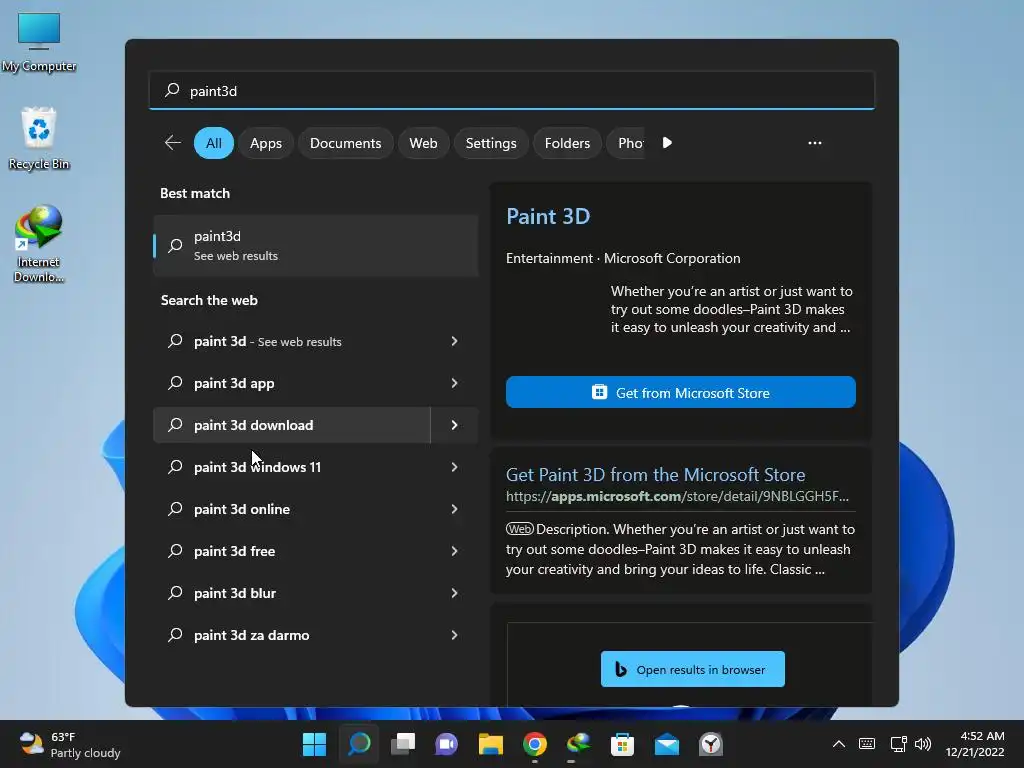Switch to the Apps filter tab

click(266, 143)
